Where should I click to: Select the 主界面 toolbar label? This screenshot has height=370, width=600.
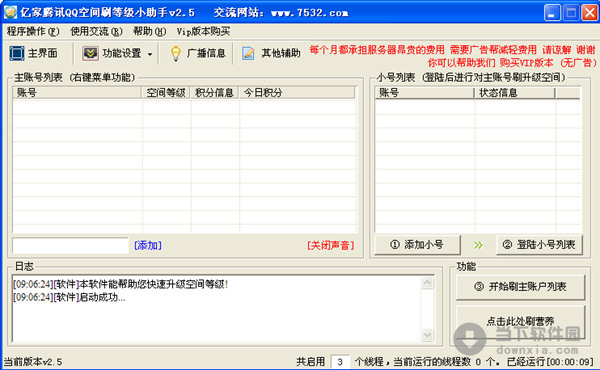[42, 53]
